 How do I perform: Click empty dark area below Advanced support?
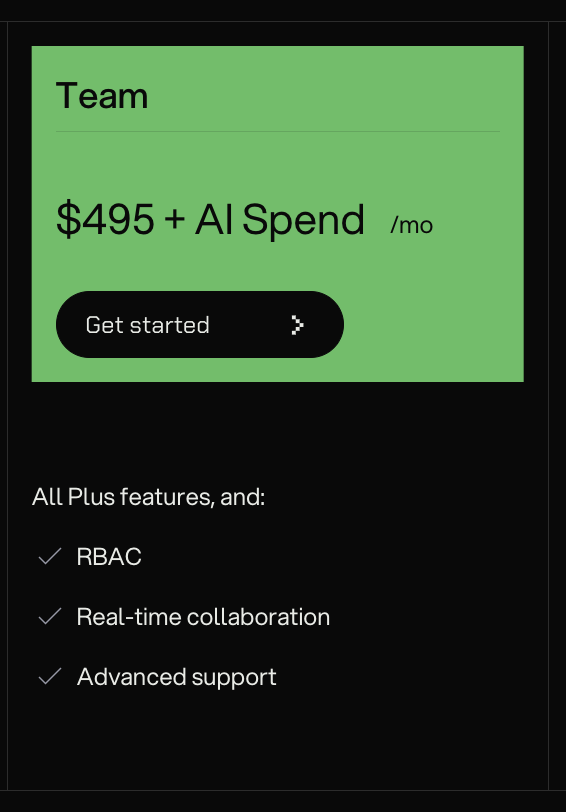278,741
